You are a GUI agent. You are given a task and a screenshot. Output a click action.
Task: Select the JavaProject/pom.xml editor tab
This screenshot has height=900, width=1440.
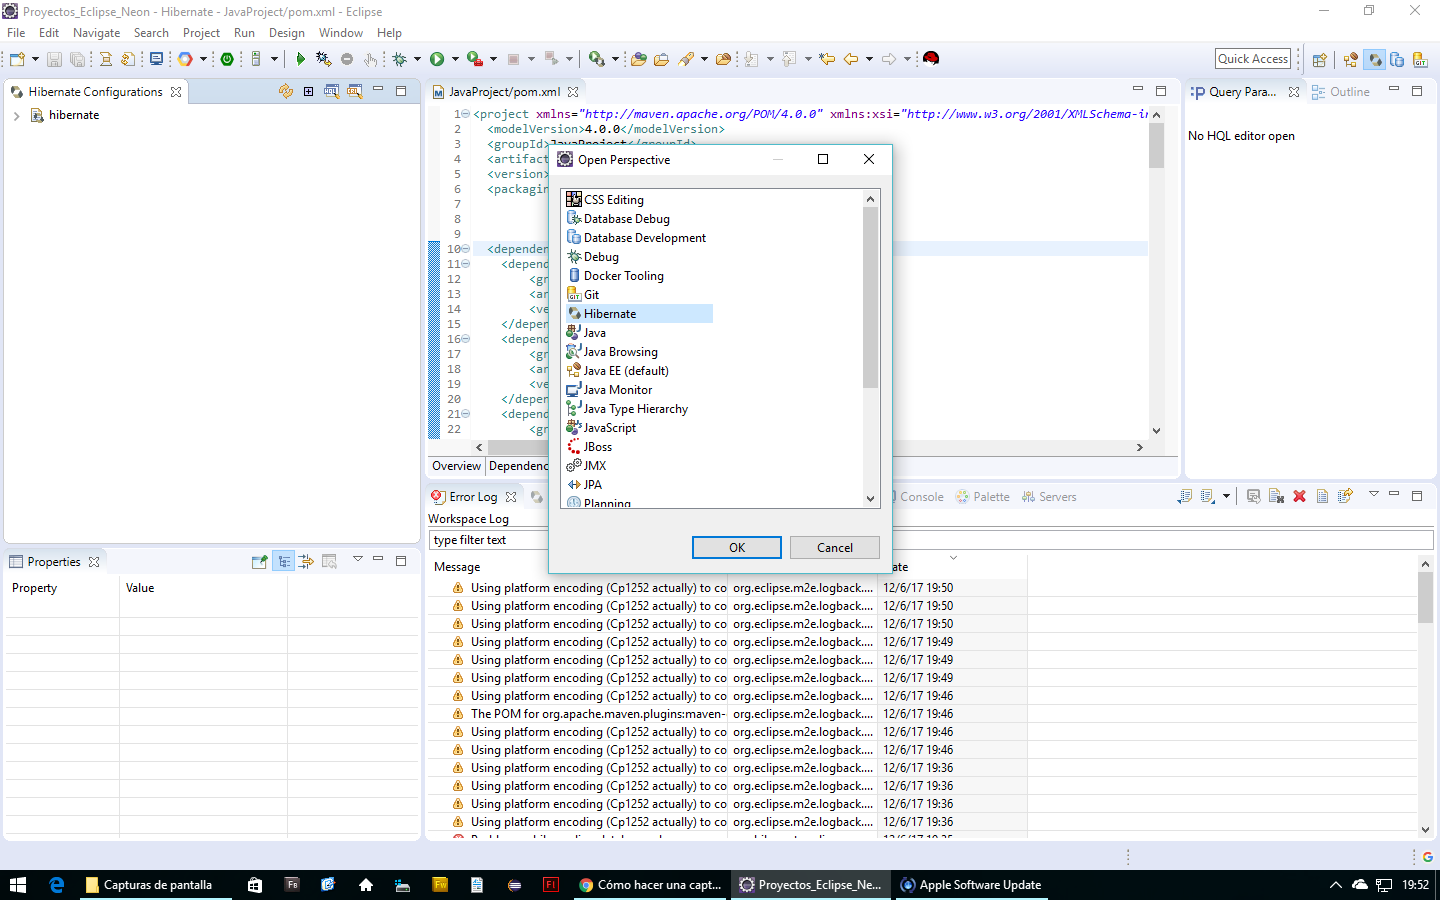505,92
